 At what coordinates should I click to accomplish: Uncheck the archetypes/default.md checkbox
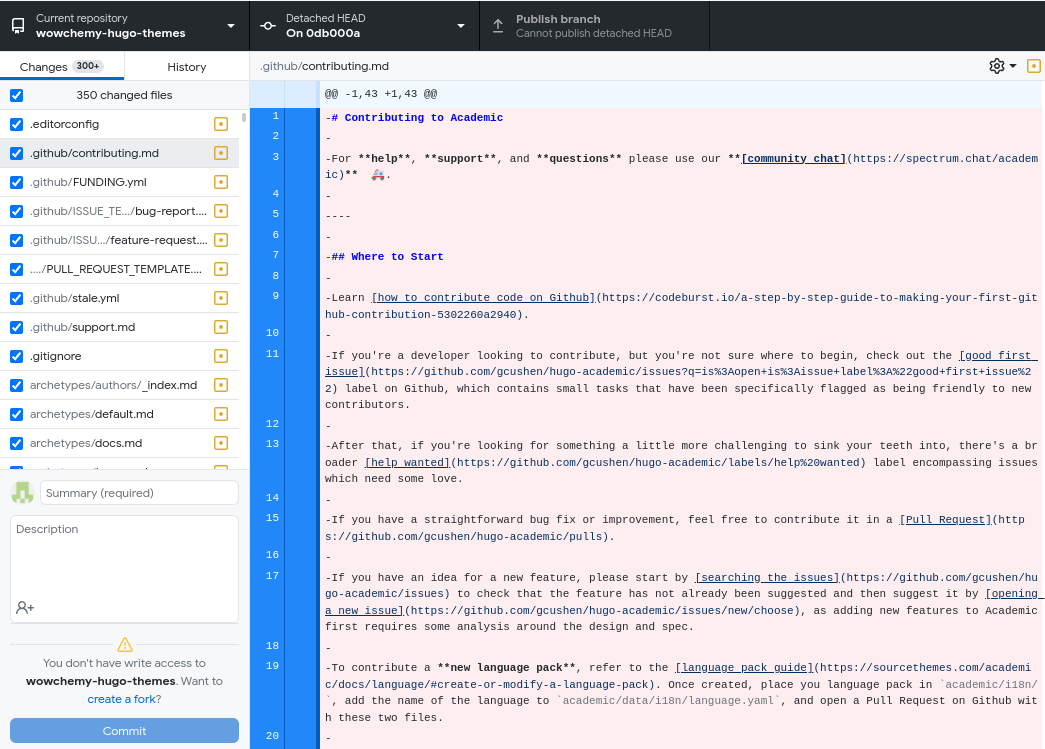pos(17,414)
